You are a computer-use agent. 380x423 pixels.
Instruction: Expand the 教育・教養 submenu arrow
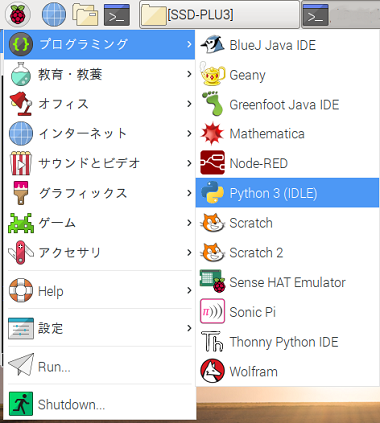point(189,74)
